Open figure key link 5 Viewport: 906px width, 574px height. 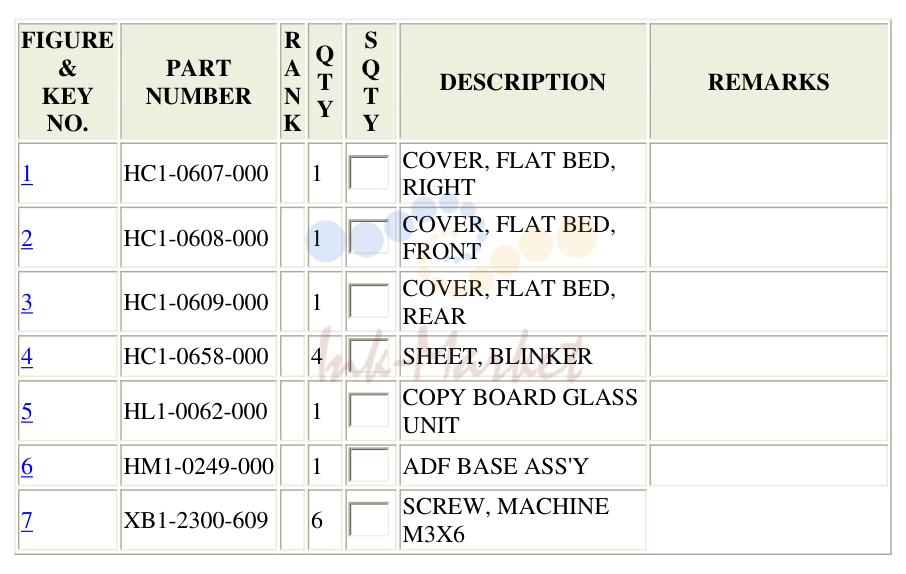pyautogui.click(x=27, y=412)
